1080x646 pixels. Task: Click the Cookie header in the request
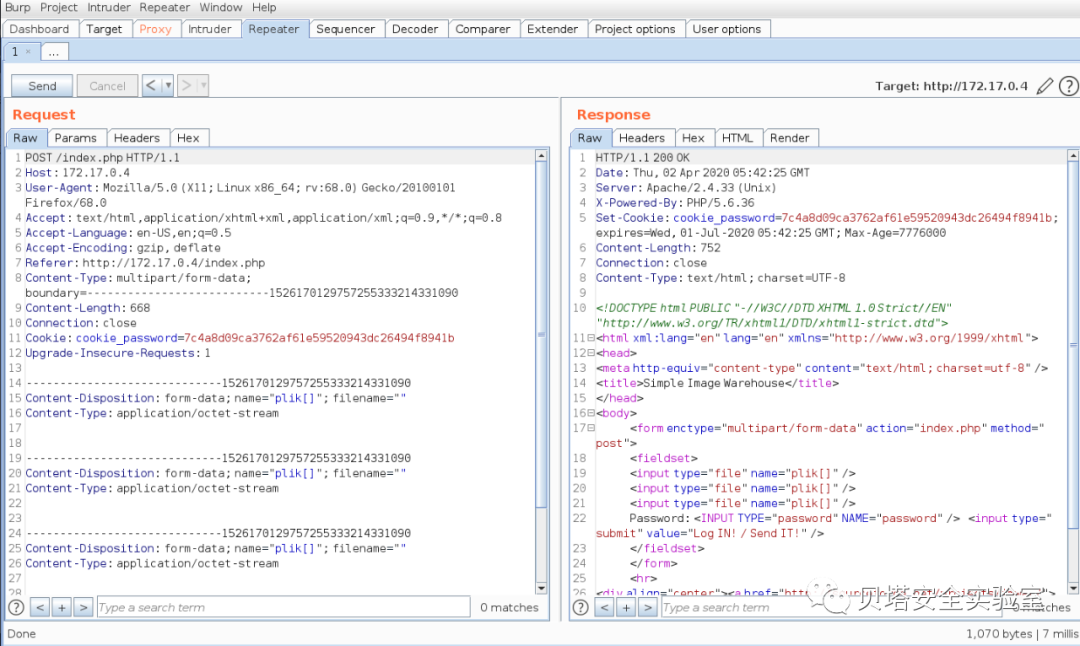pyautogui.click(x=240, y=338)
